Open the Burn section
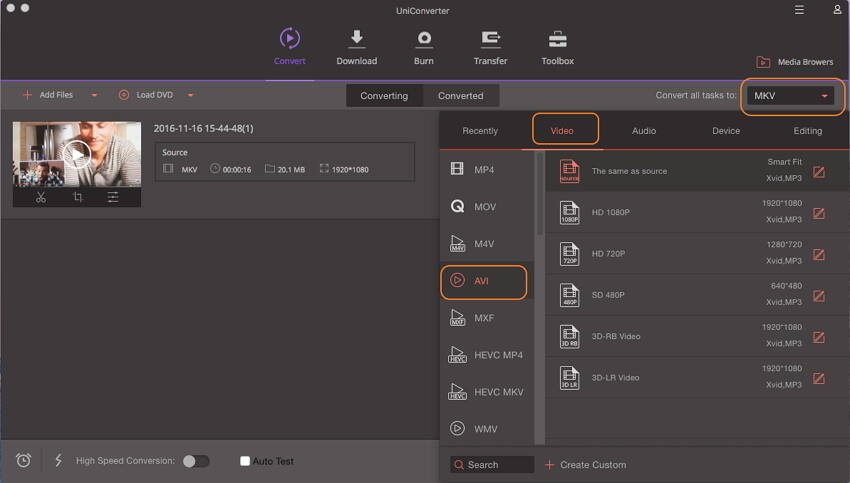Viewport: 850px width, 483px height. [423, 47]
